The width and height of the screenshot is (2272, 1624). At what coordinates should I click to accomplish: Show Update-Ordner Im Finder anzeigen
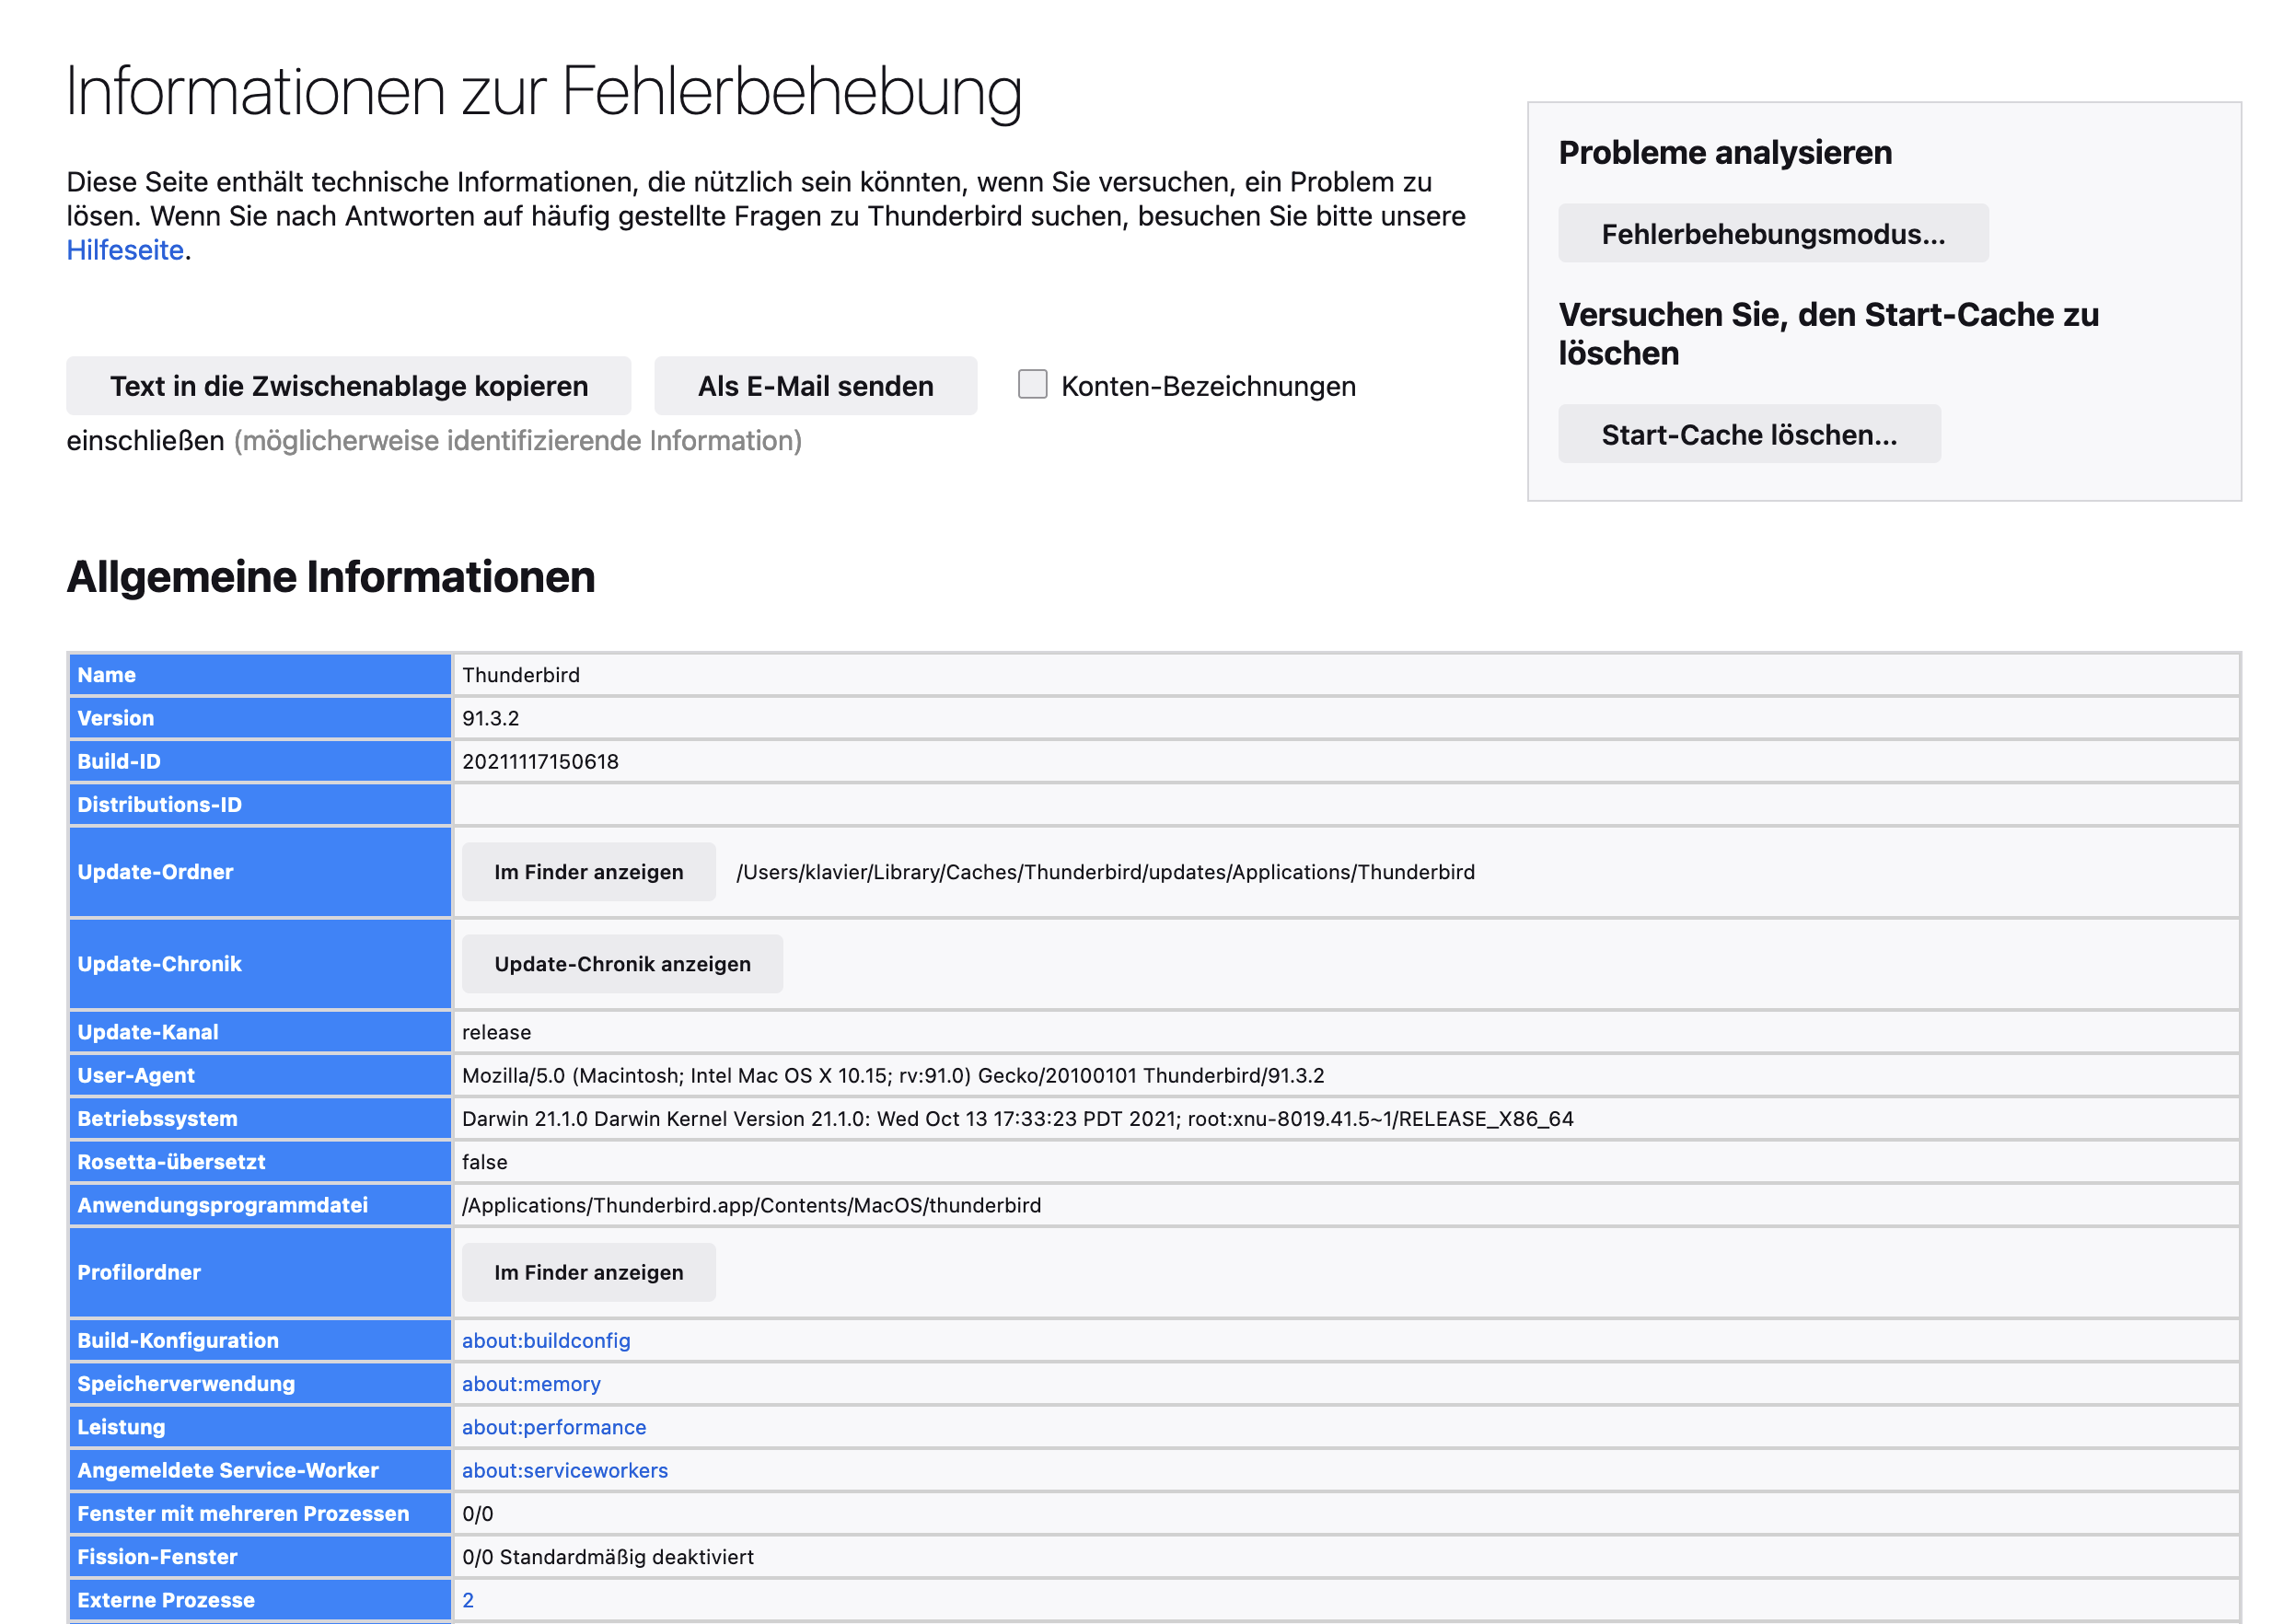click(x=588, y=872)
